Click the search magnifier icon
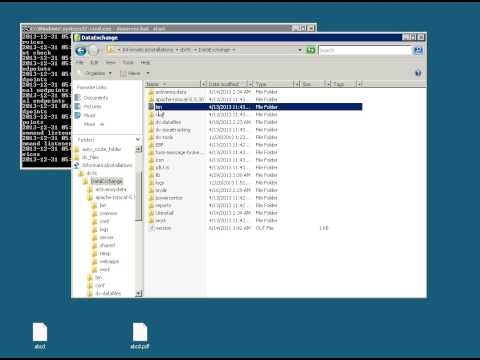The image size is (480, 360). click(x=418, y=51)
